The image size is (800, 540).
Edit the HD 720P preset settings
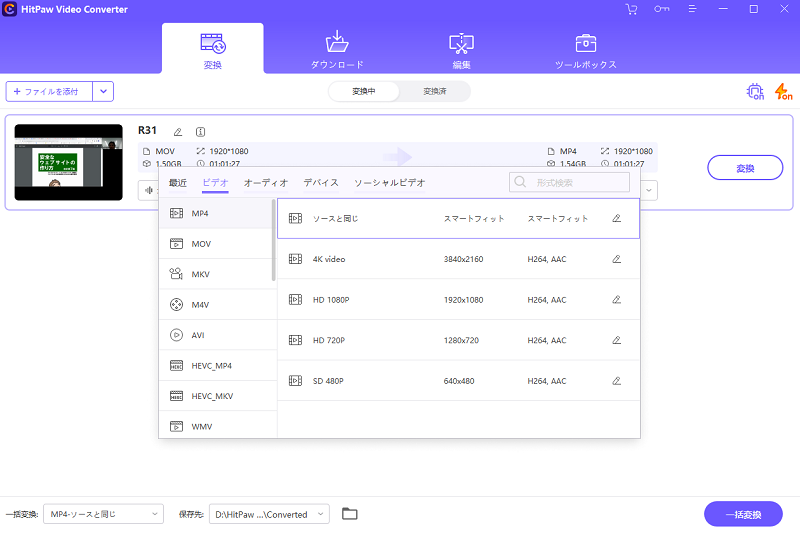616,340
